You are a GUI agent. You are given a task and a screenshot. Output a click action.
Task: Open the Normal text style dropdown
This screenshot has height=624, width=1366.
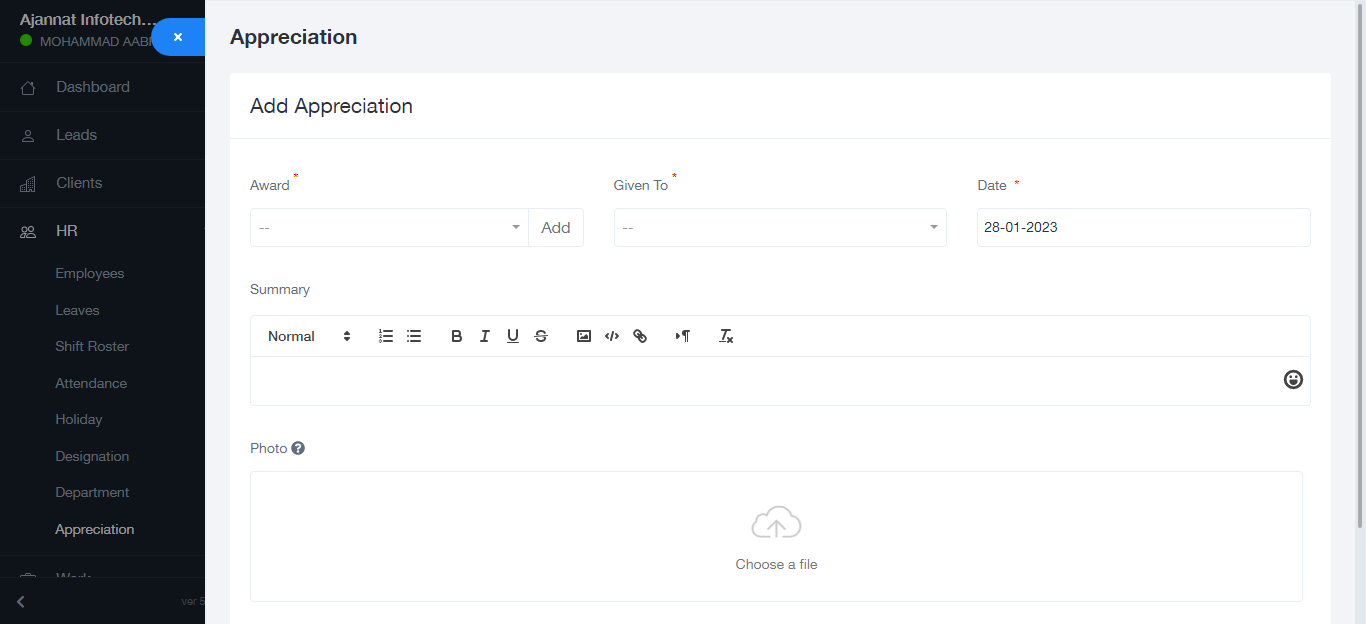pyautogui.click(x=309, y=337)
